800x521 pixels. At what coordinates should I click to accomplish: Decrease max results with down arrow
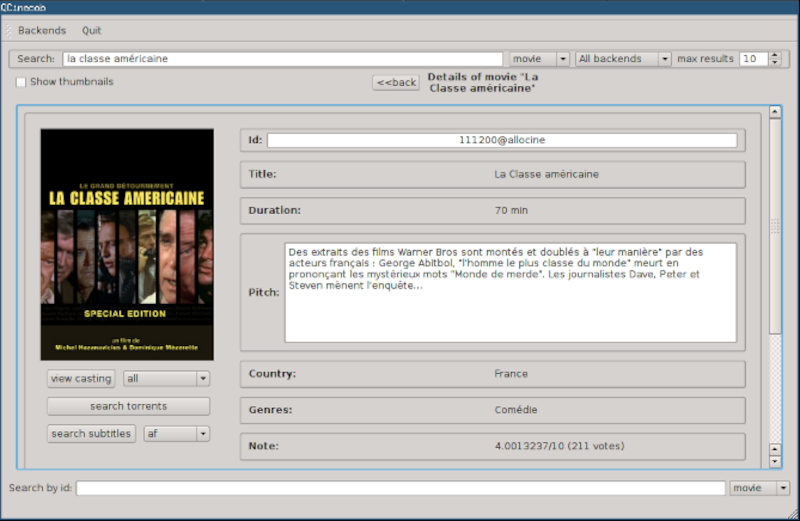[774, 63]
